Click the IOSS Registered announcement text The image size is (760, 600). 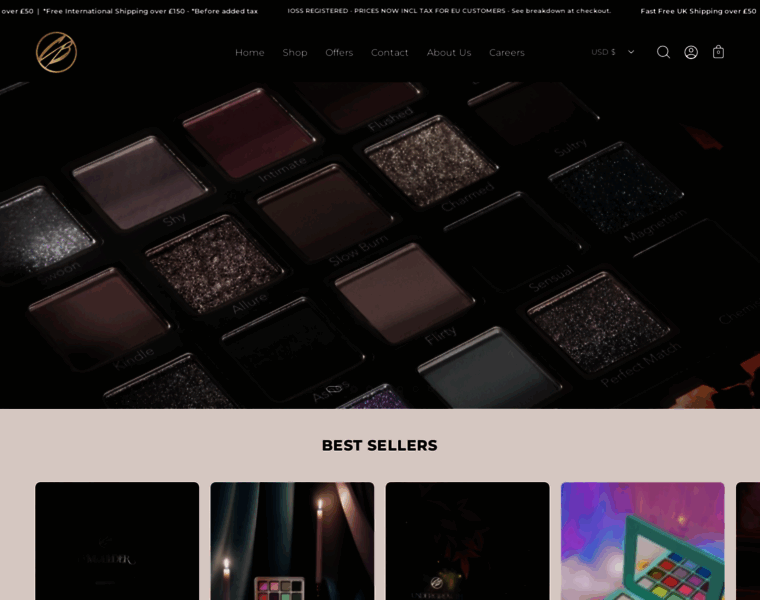[449, 11]
